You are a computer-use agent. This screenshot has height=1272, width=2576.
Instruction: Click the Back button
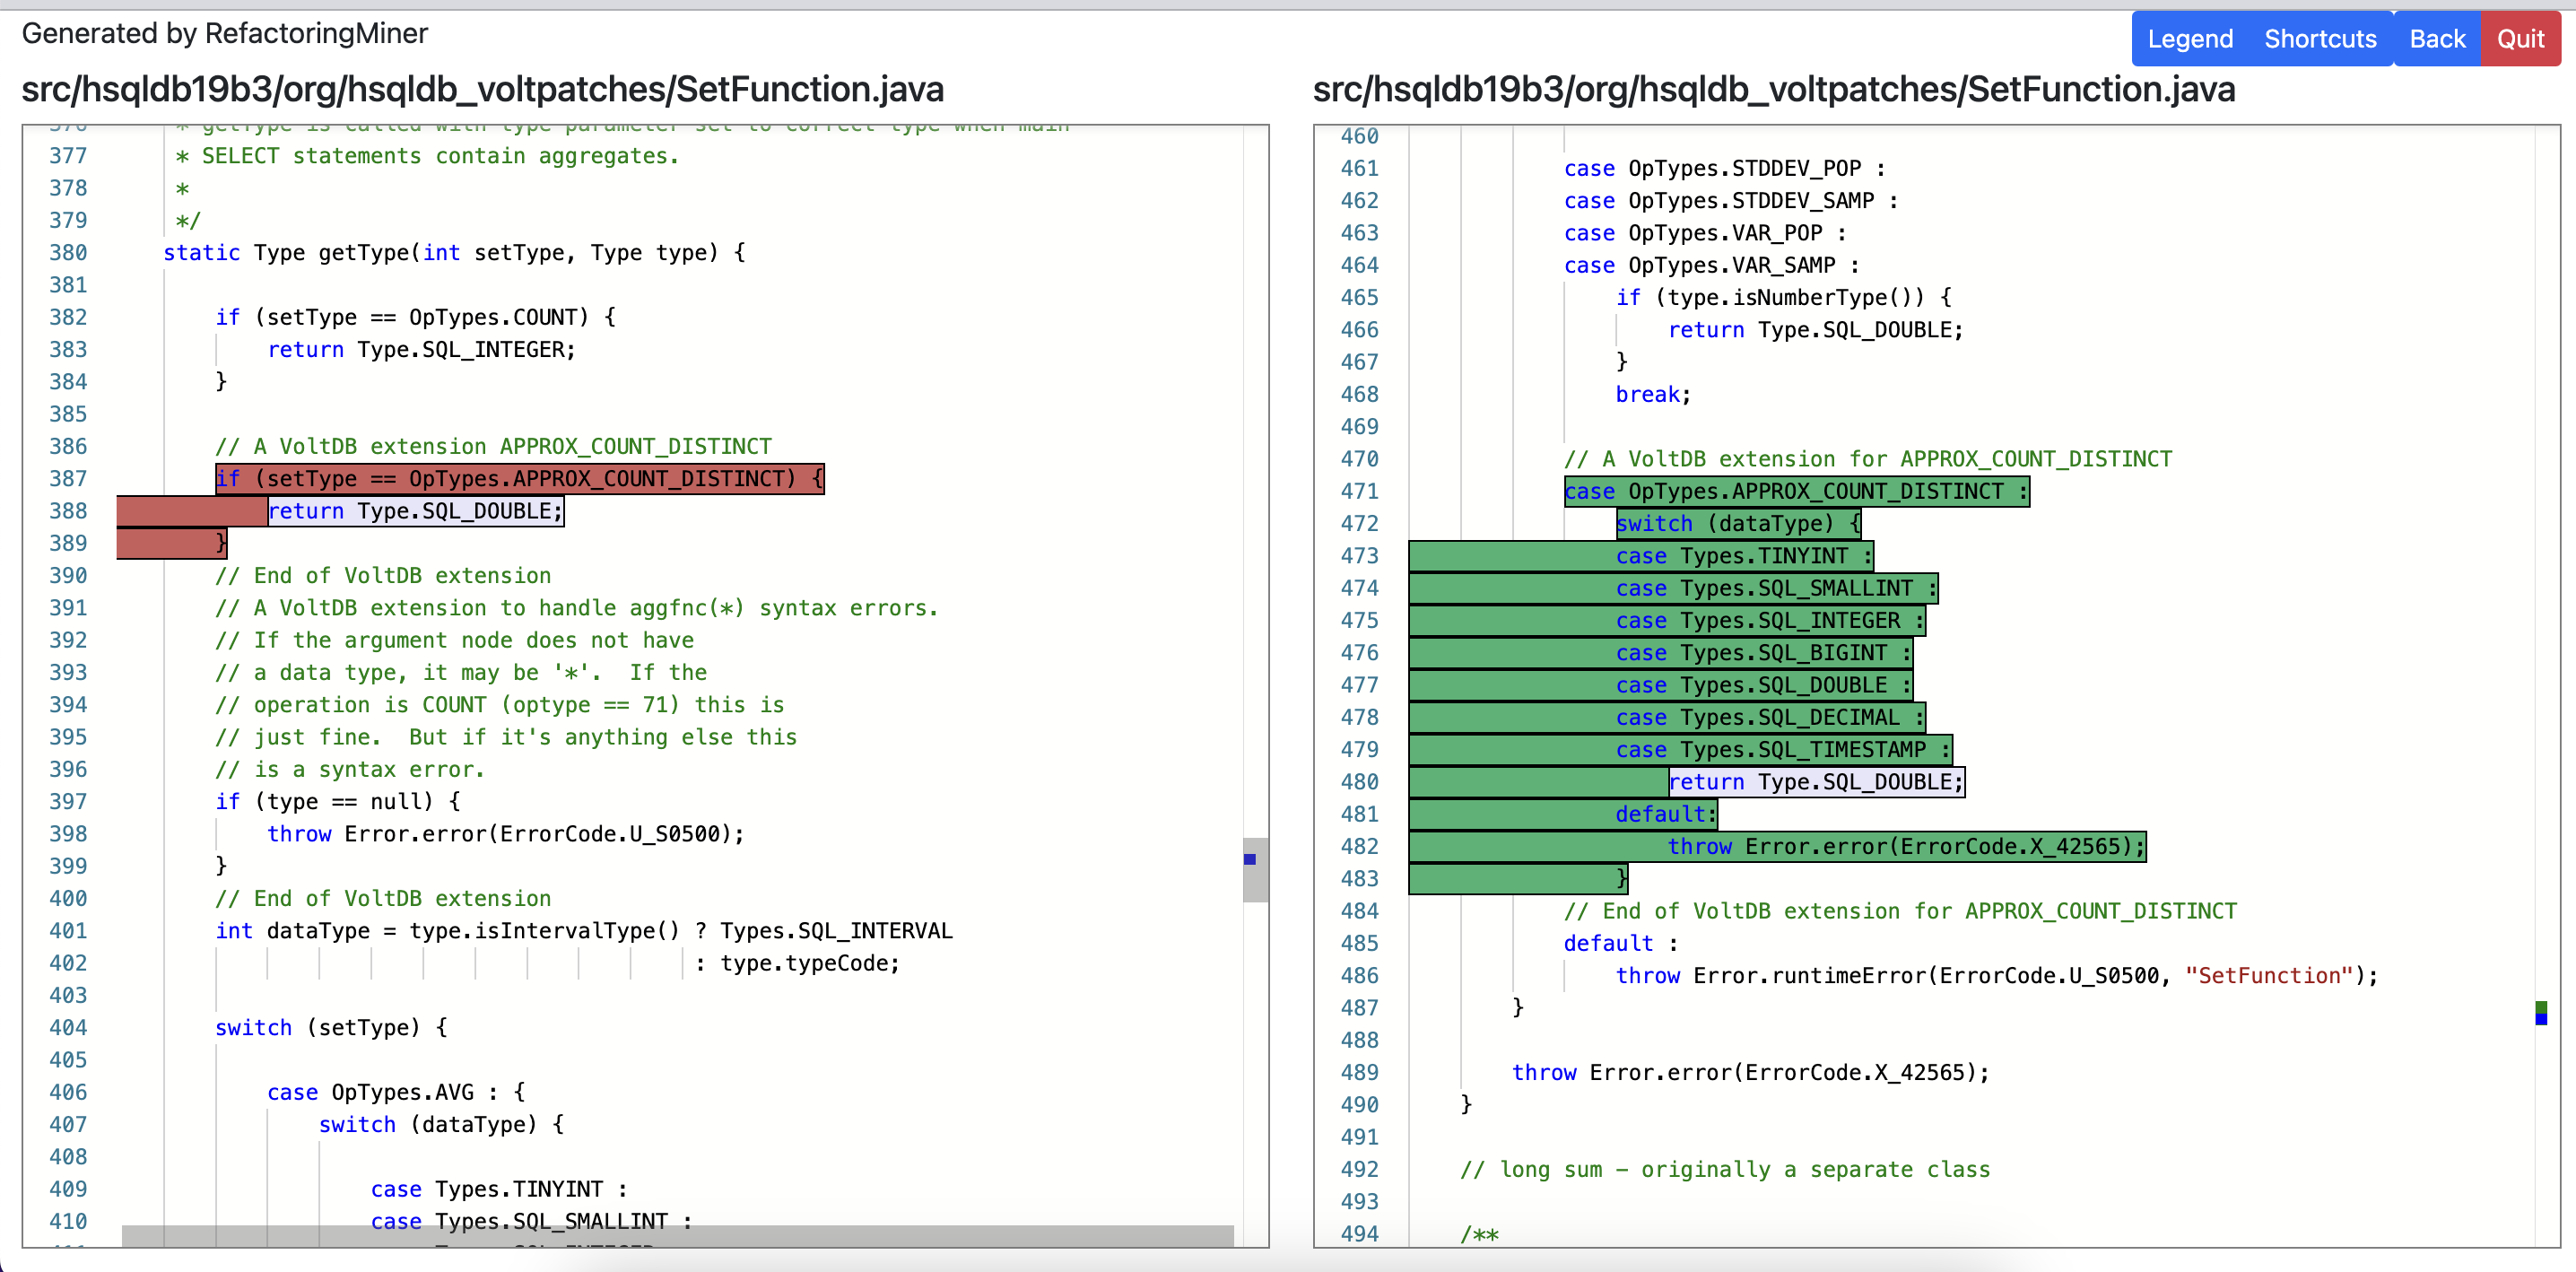(x=2437, y=39)
